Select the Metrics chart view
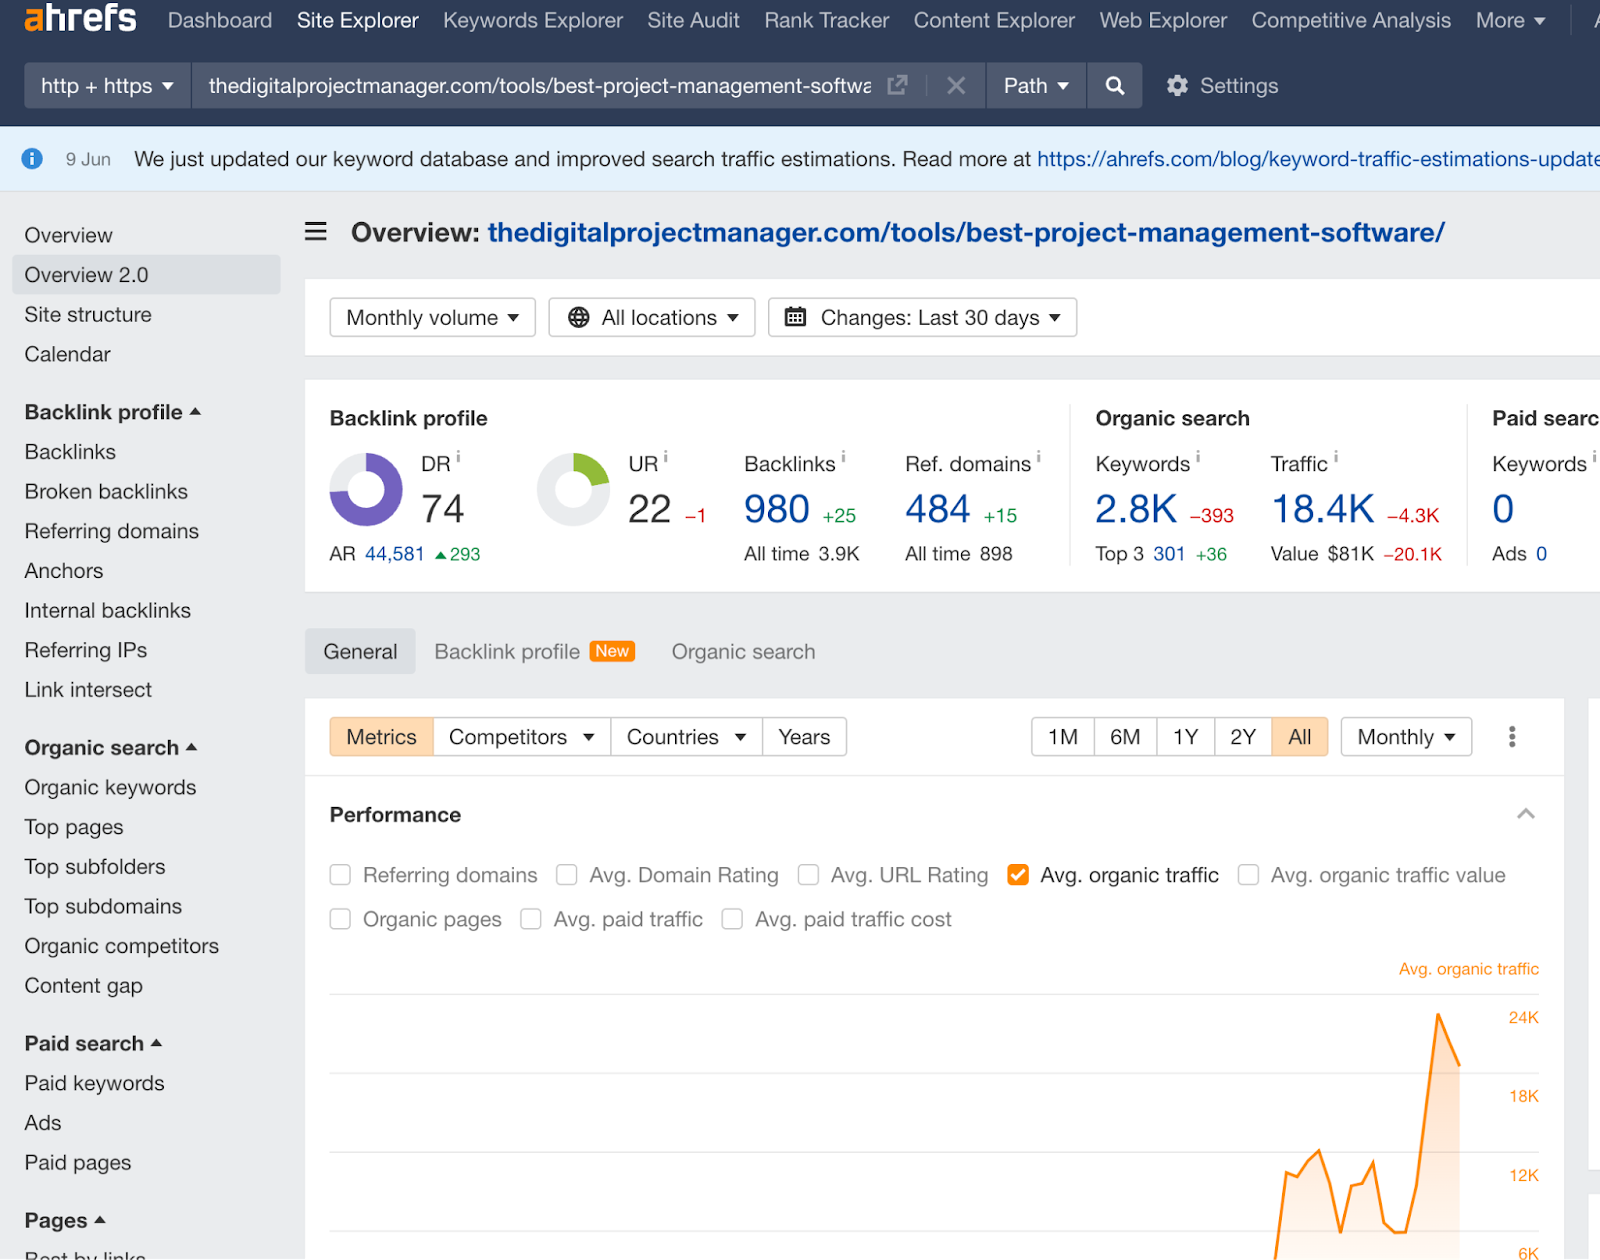Viewport: 1600px width, 1260px height. coord(381,737)
